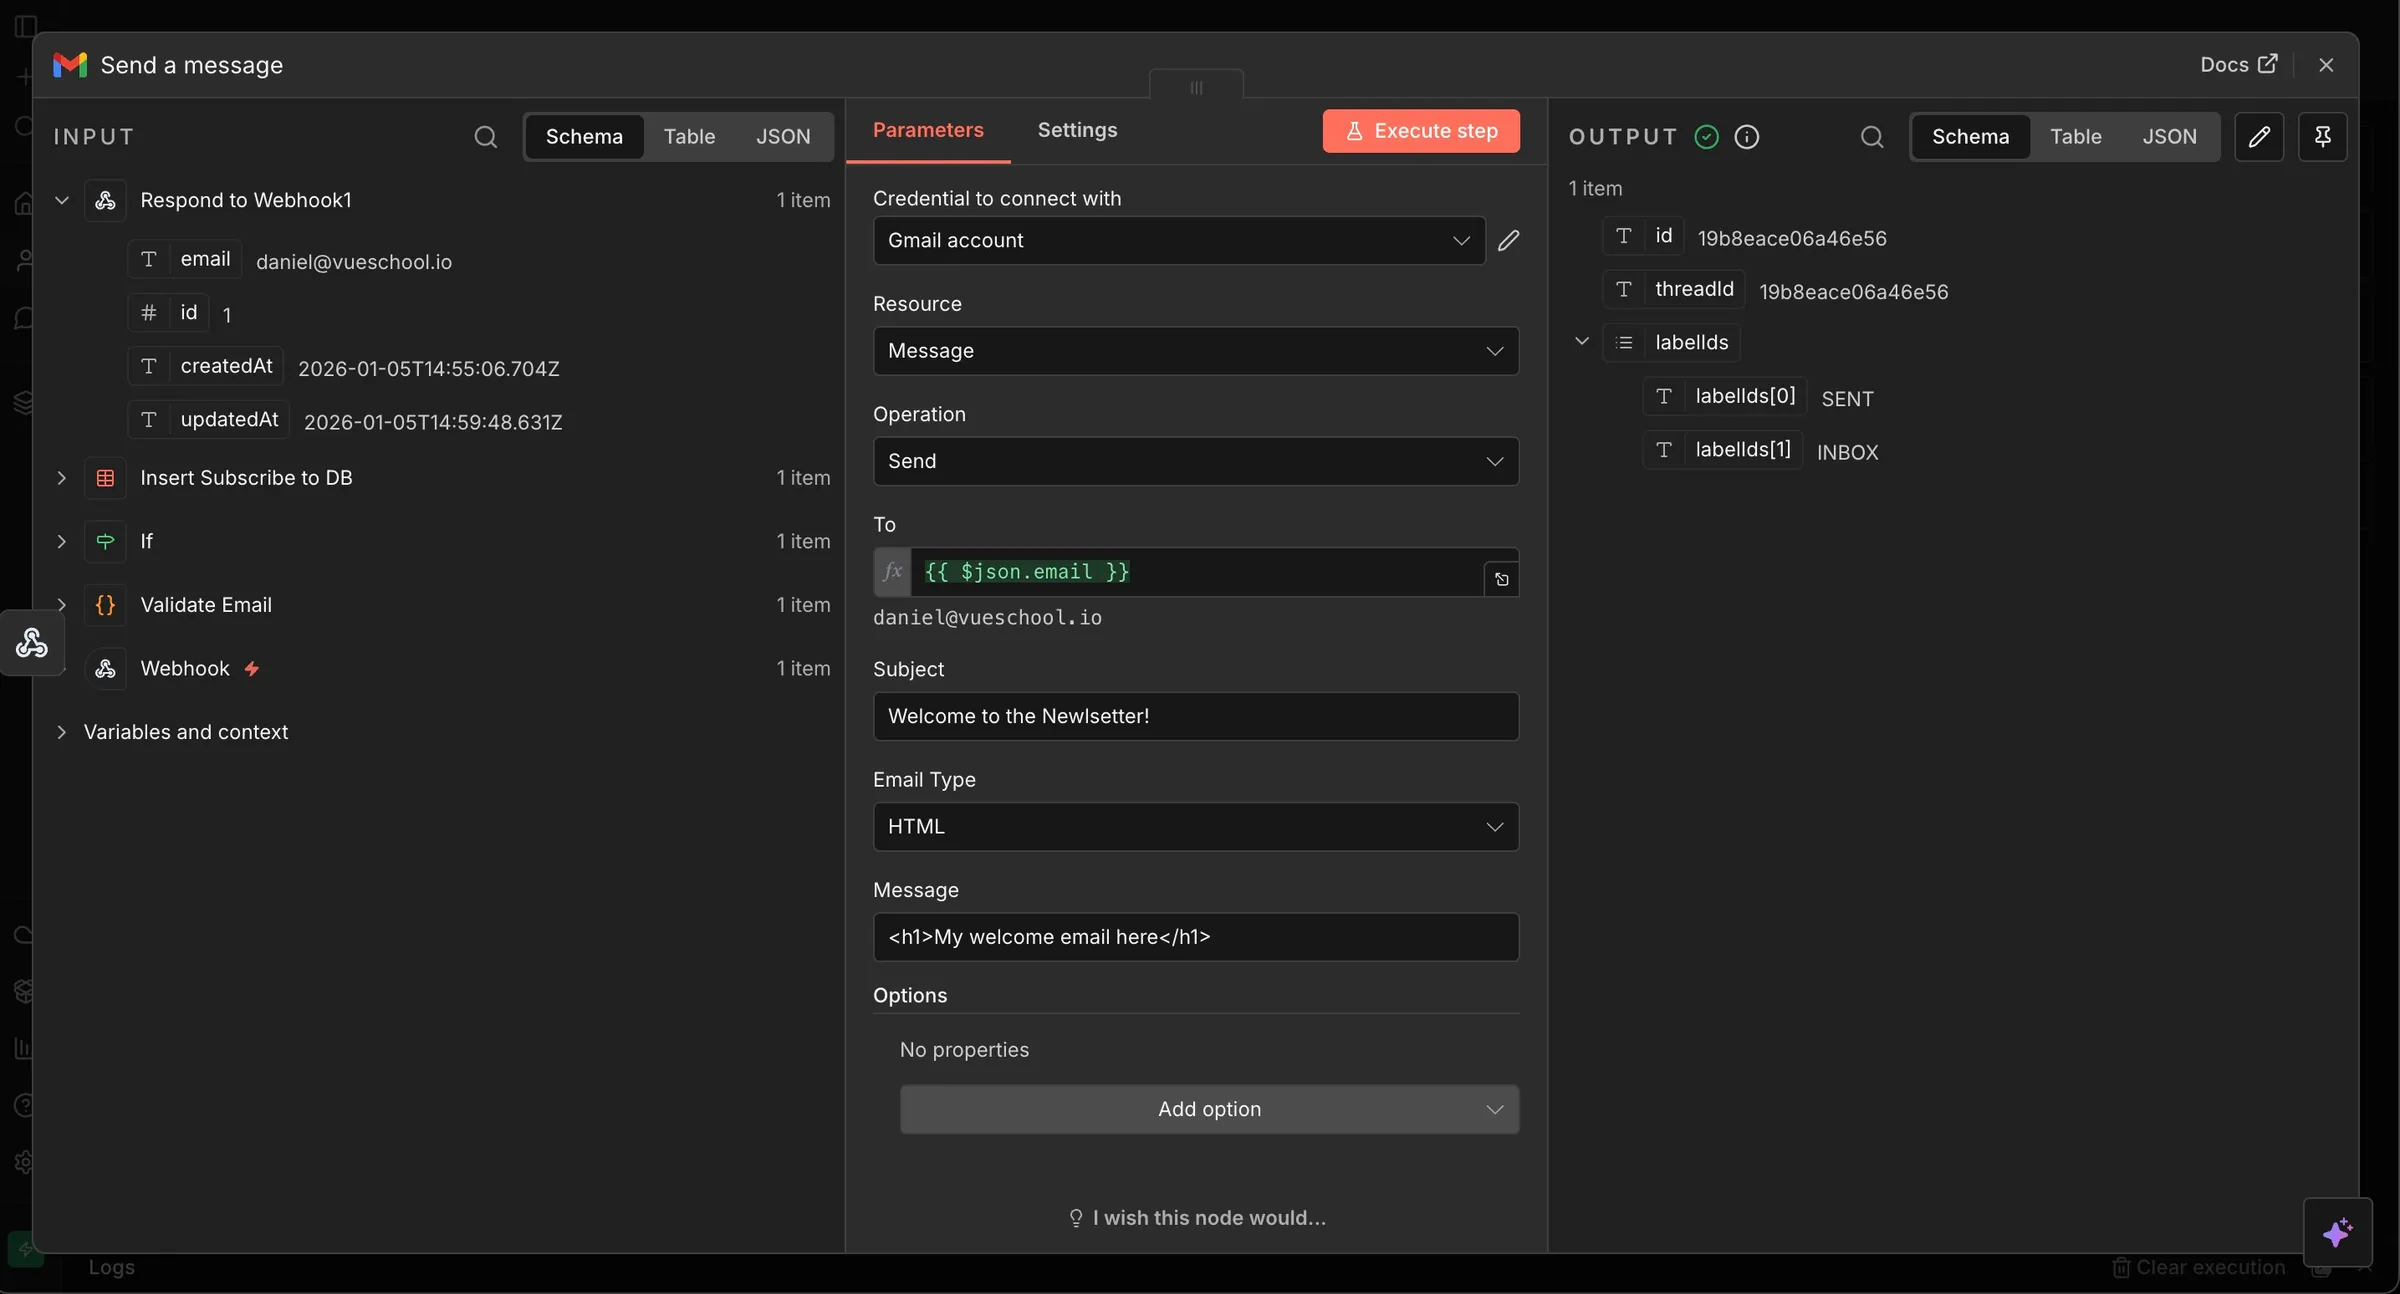This screenshot has height=1294, width=2400.
Task: Open the Logs panel in background window
Action: click(x=111, y=1267)
